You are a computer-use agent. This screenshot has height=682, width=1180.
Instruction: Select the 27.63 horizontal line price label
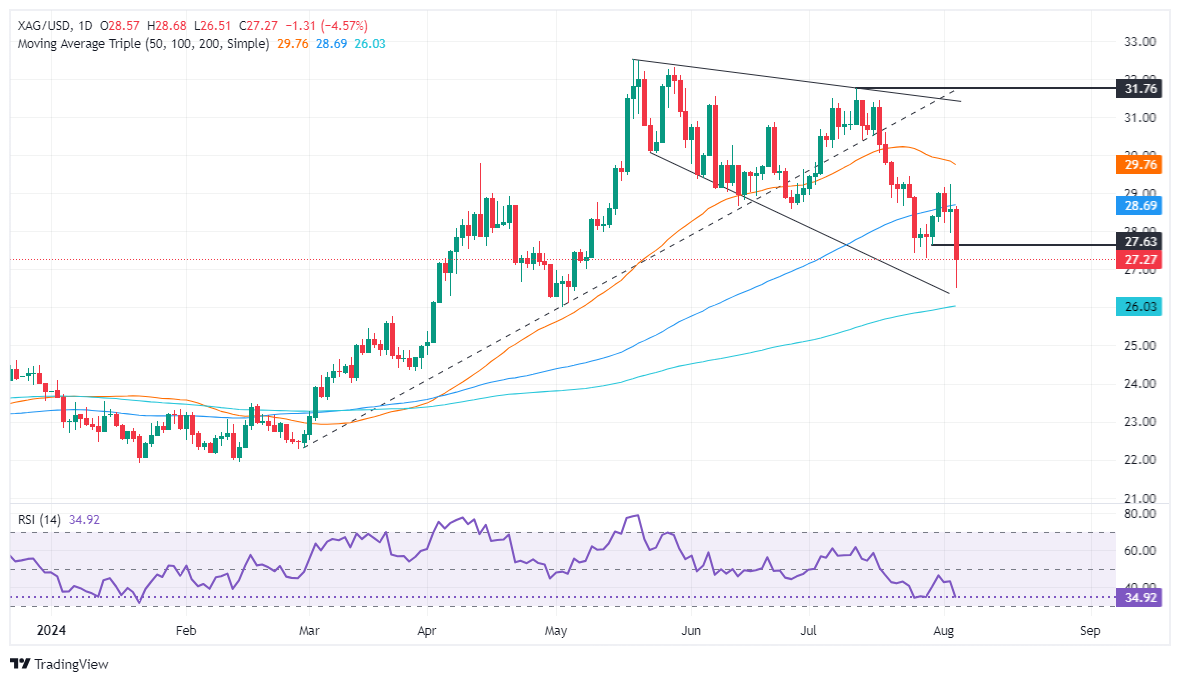1139,242
